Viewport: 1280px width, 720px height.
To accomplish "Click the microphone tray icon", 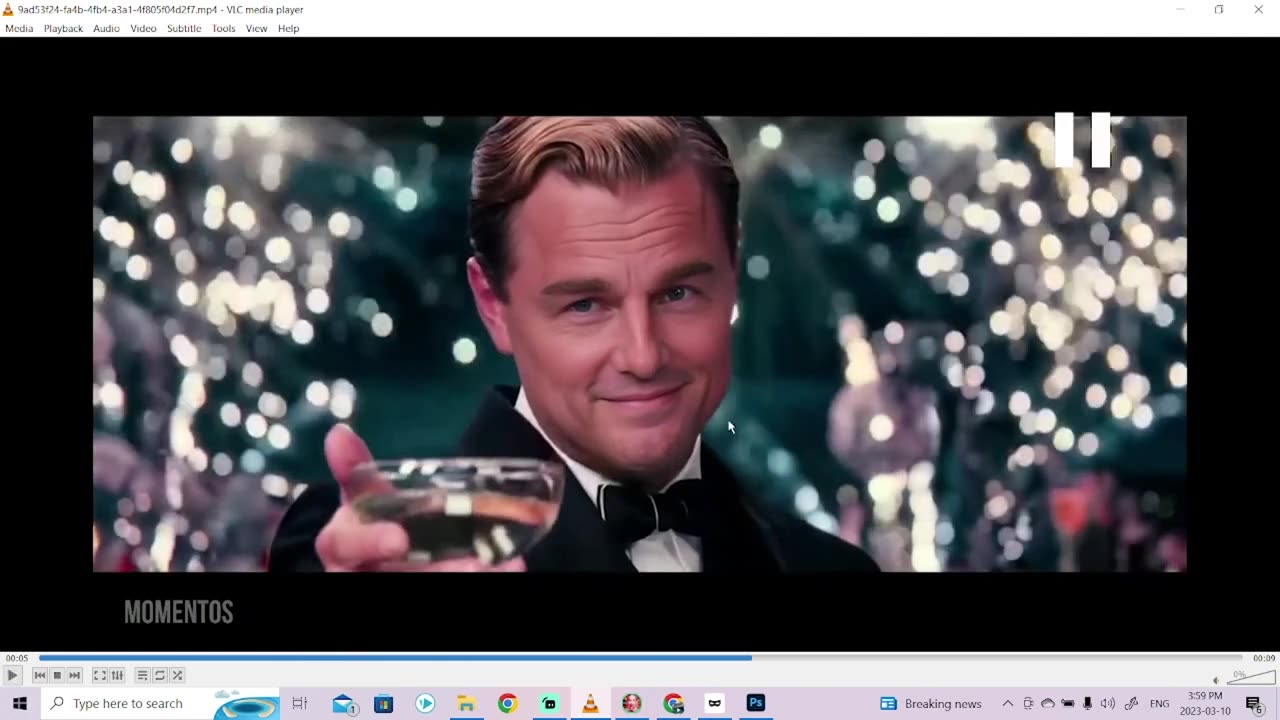I will click(1087, 703).
